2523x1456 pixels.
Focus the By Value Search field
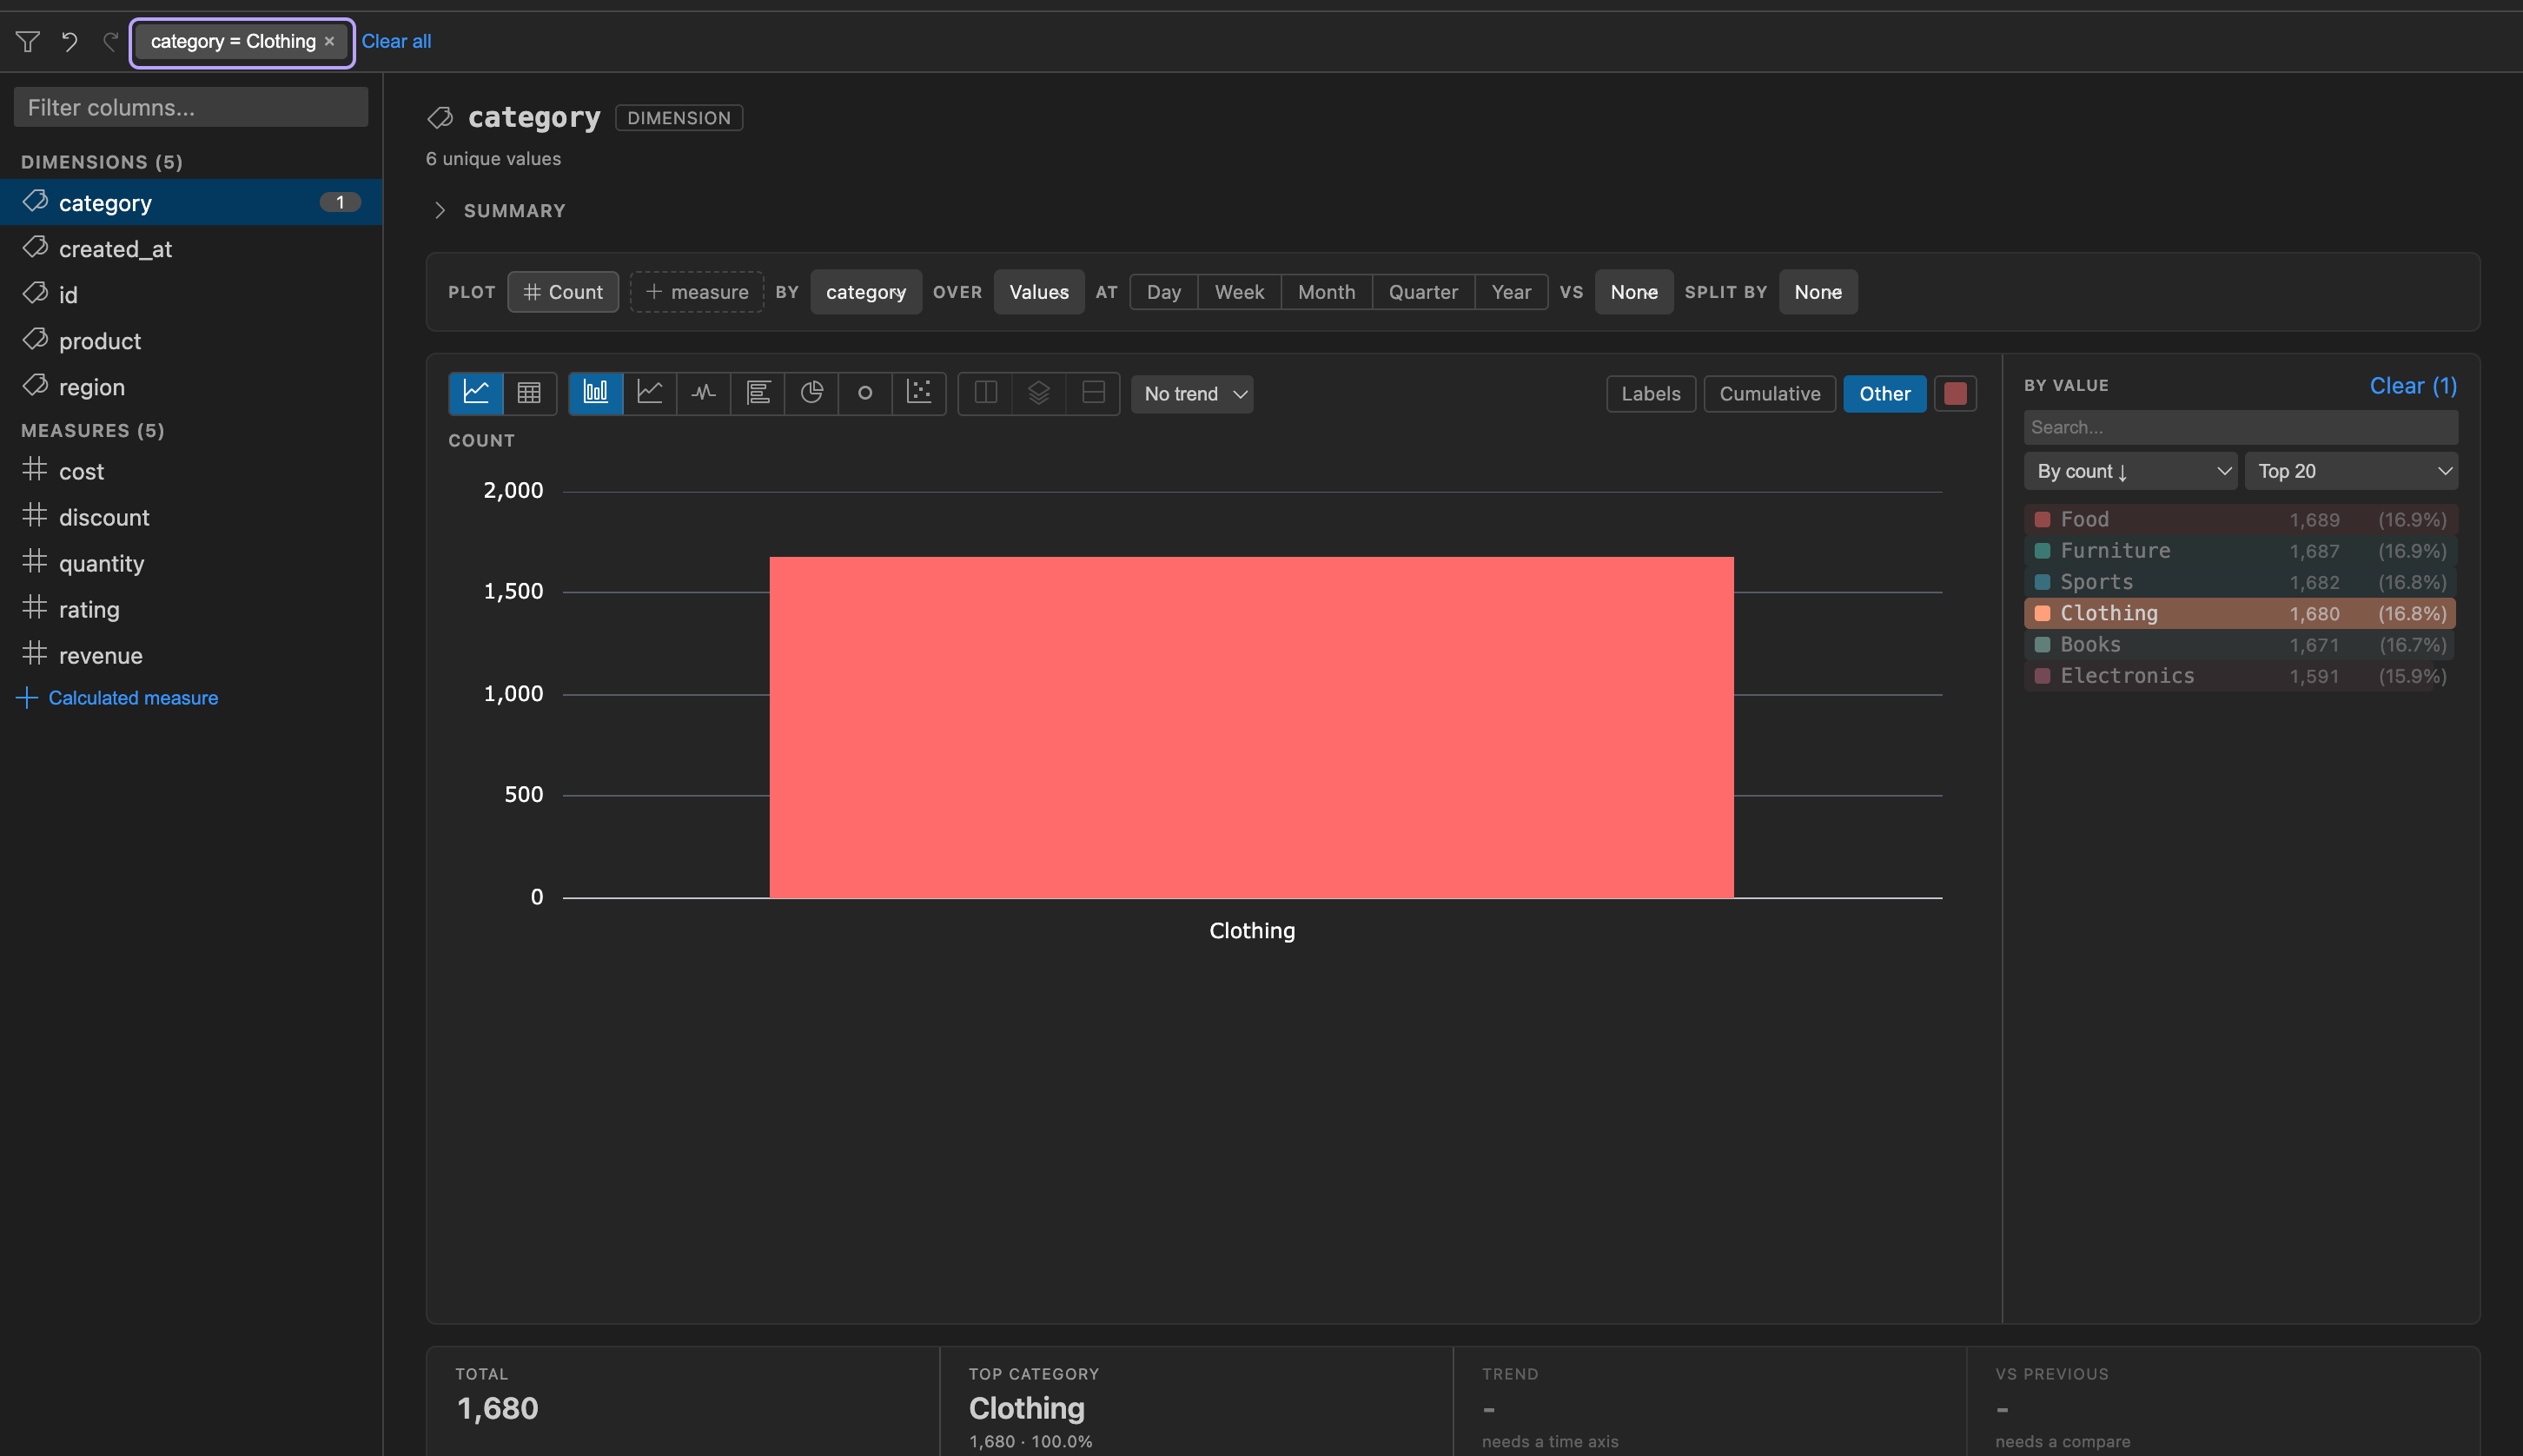click(x=2241, y=427)
